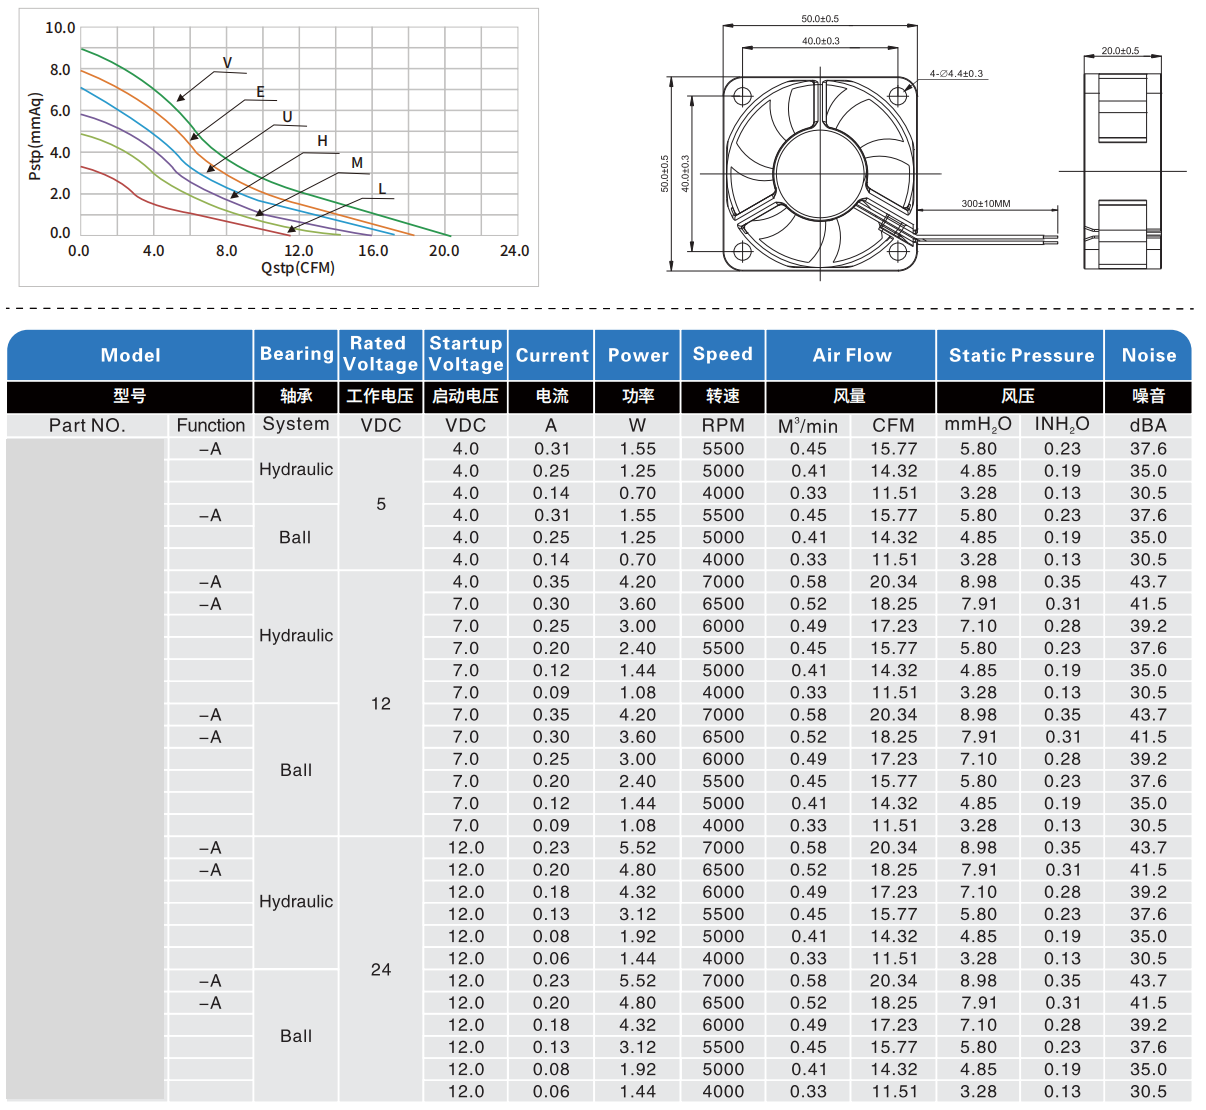Click the '20.0±0.5' thickness dimension label

(x=1120, y=50)
